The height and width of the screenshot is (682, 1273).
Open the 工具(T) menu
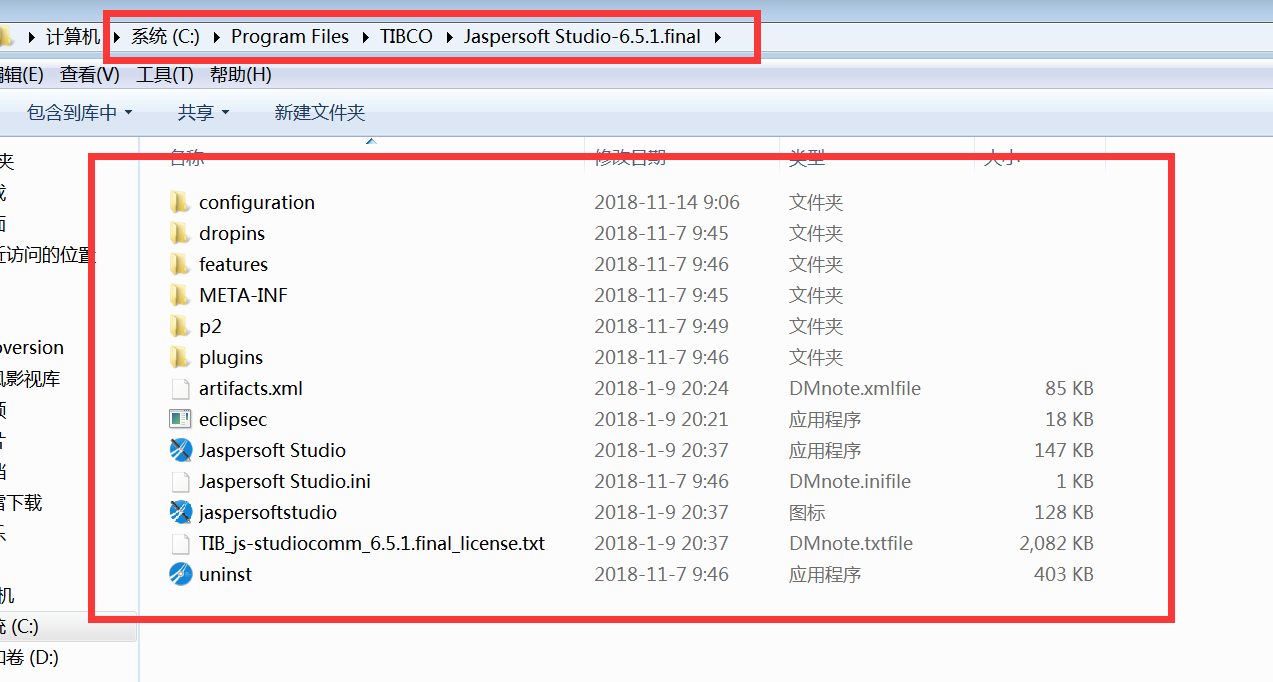coord(165,75)
